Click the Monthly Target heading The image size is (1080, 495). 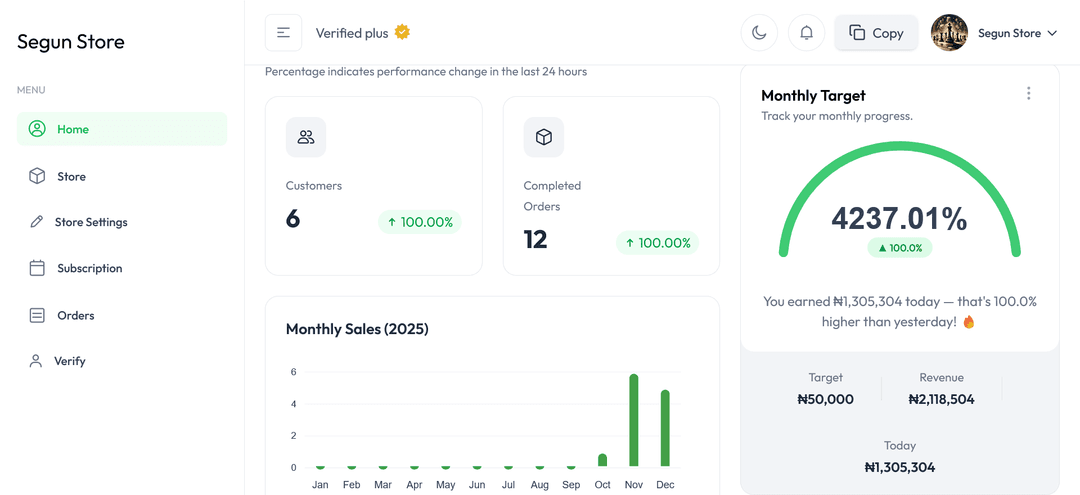813,96
